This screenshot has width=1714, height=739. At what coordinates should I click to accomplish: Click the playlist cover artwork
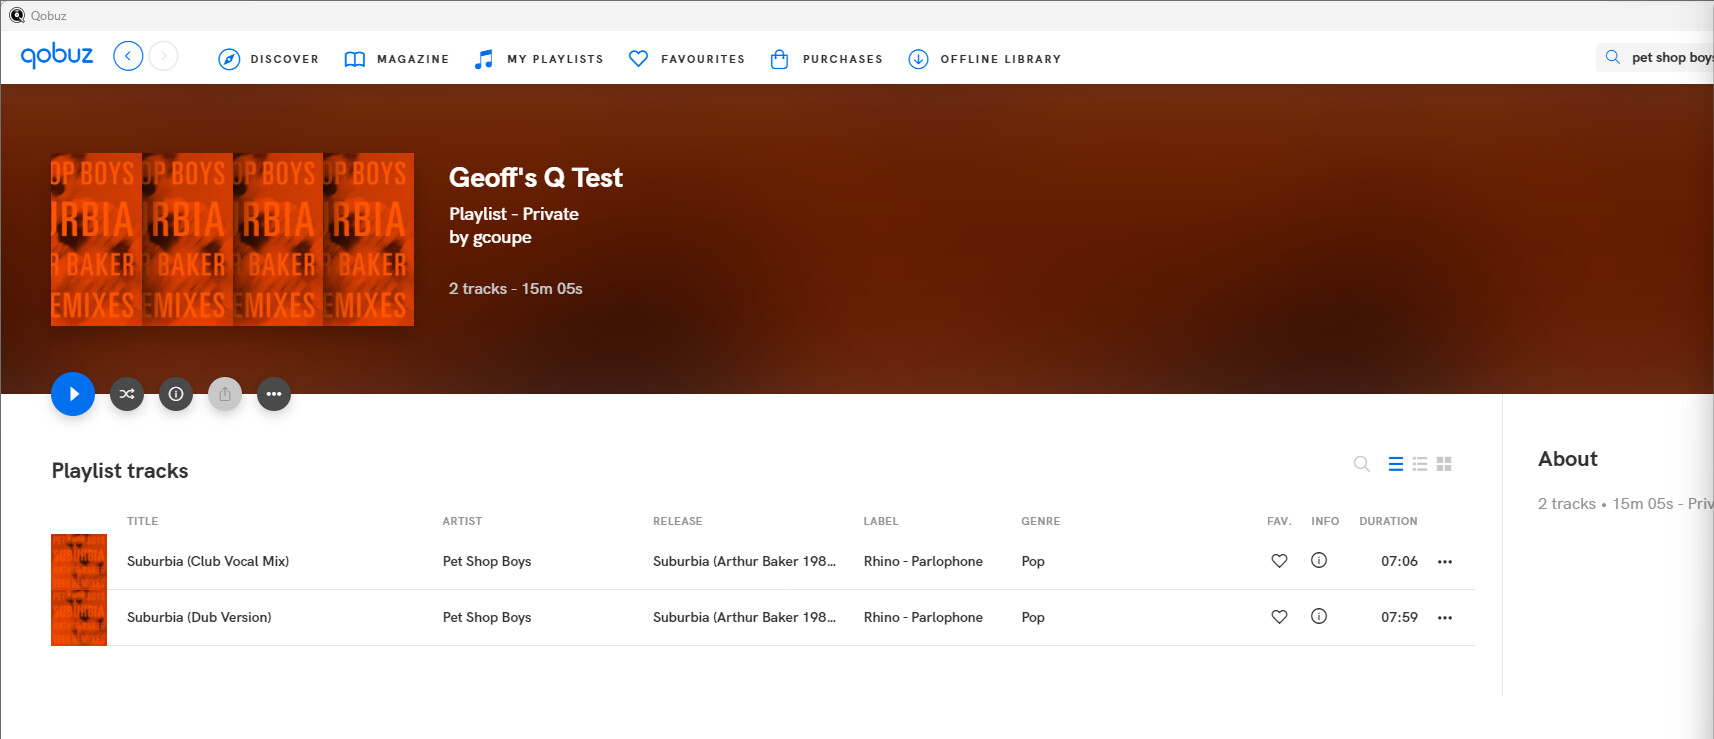pos(232,239)
